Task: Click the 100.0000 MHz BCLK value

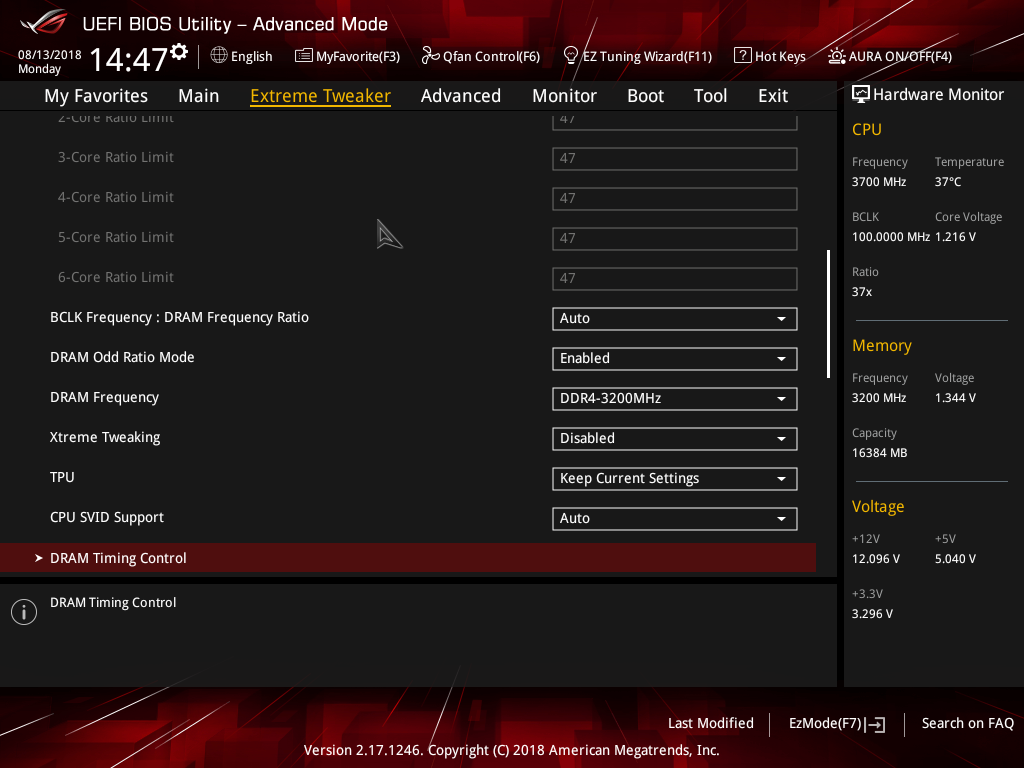Action: pyautogui.click(x=891, y=237)
